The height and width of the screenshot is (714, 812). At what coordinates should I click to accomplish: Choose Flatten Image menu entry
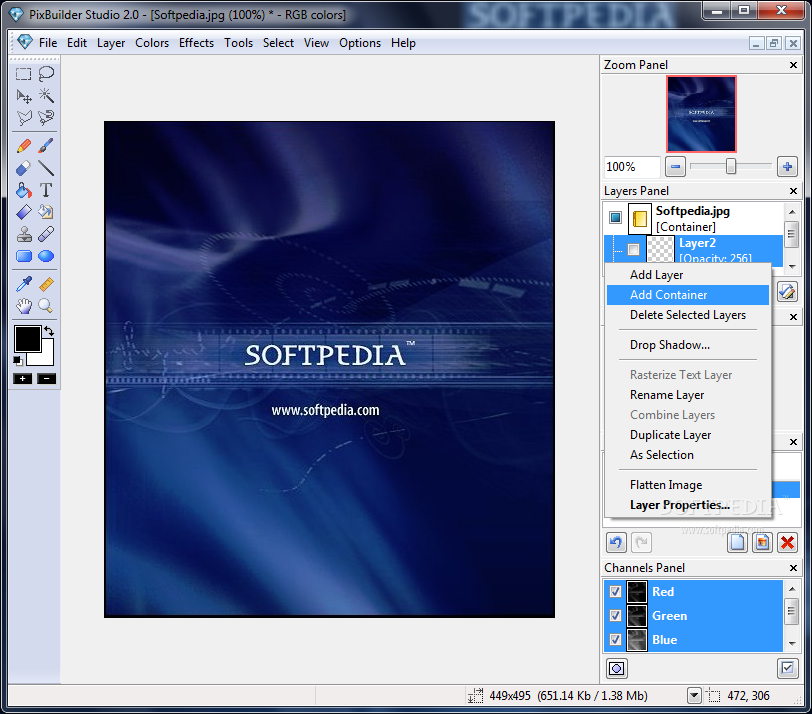[x=688, y=485]
